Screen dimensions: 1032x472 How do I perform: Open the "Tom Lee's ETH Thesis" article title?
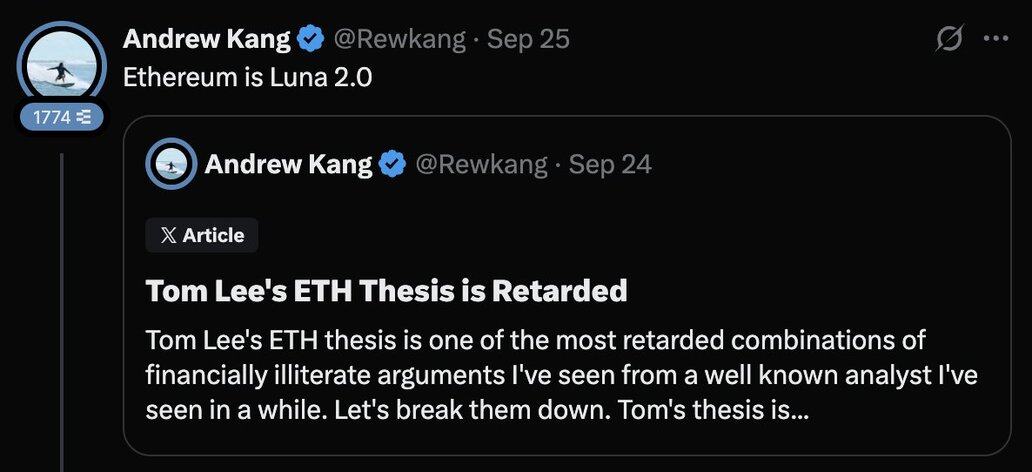(x=386, y=291)
